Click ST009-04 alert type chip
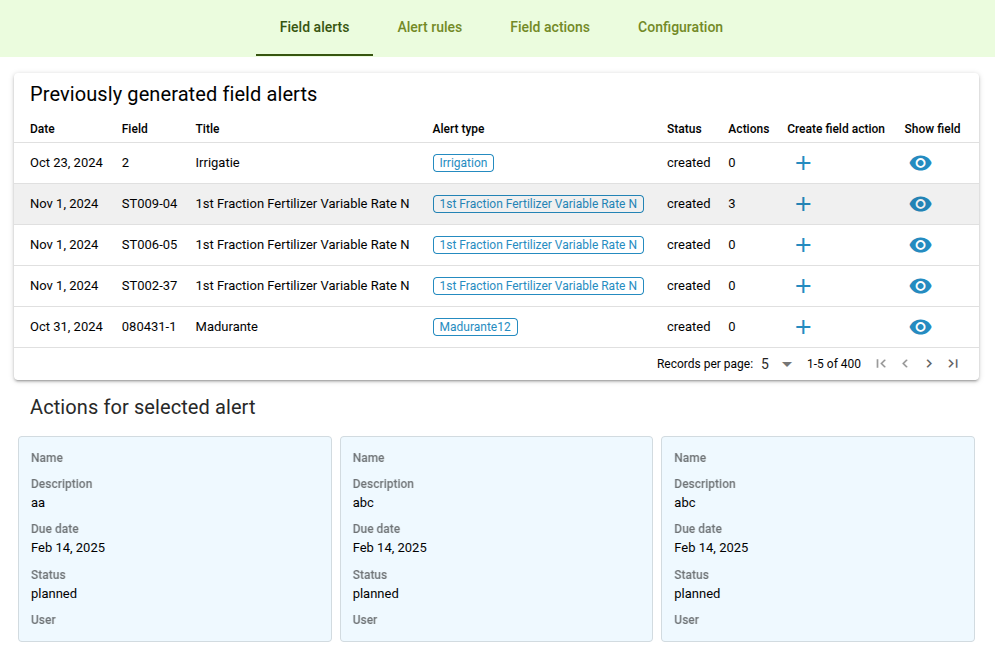 coord(538,204)
